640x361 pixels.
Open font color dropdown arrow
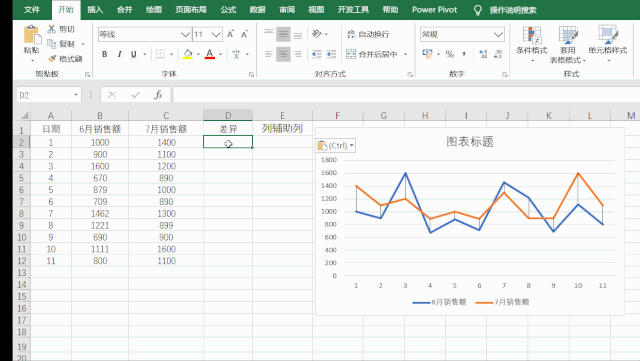tap(220, 54)
